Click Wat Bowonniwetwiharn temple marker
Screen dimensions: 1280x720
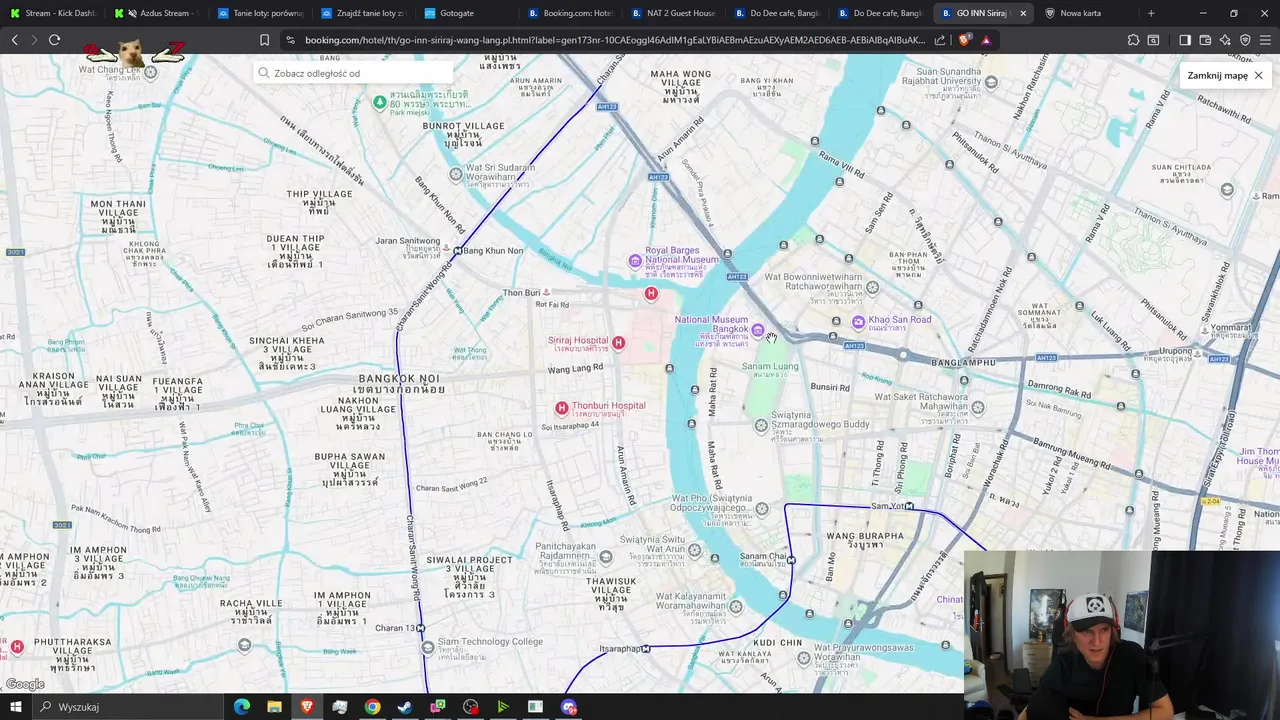[873, 287]
